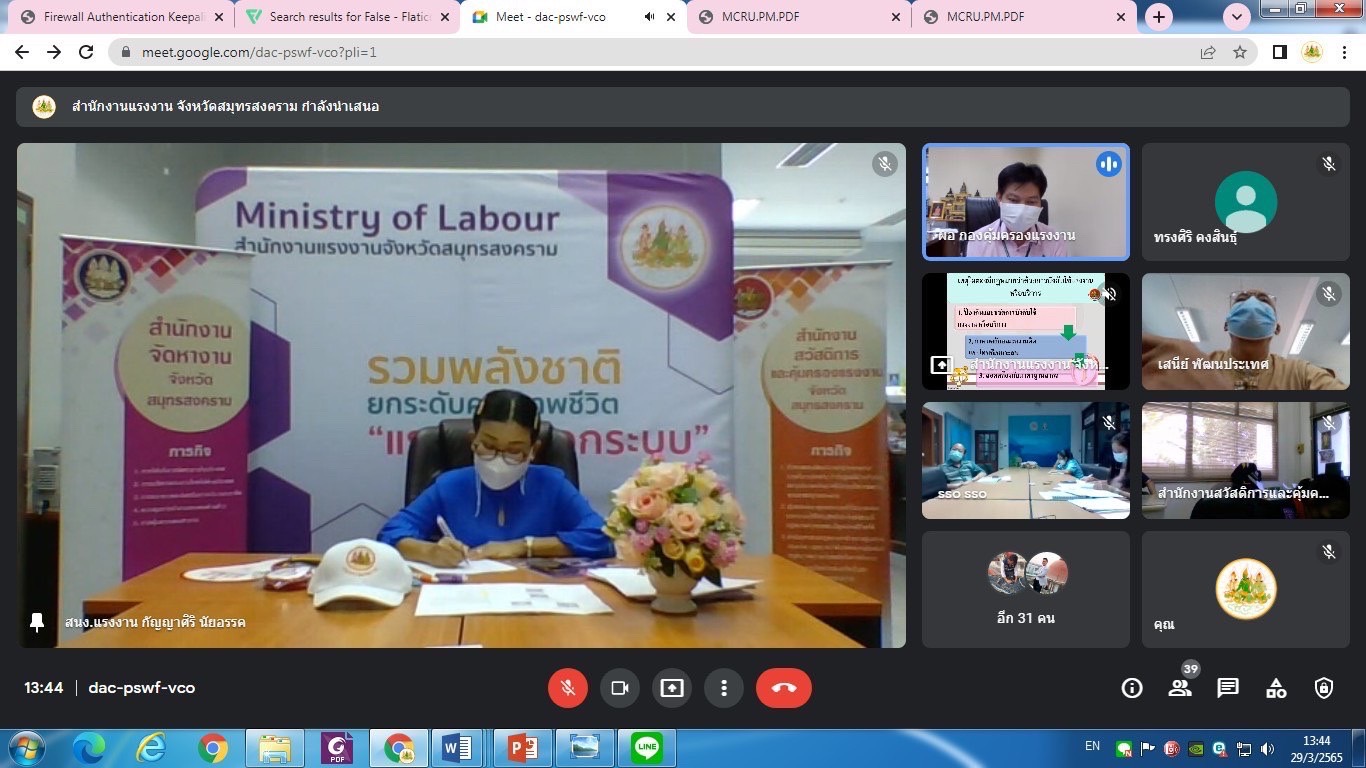Viewport: 1366px width, 768px height.
Task: Open host controls lock icon
Action: pyautogui.click(x=1324, y=688)
